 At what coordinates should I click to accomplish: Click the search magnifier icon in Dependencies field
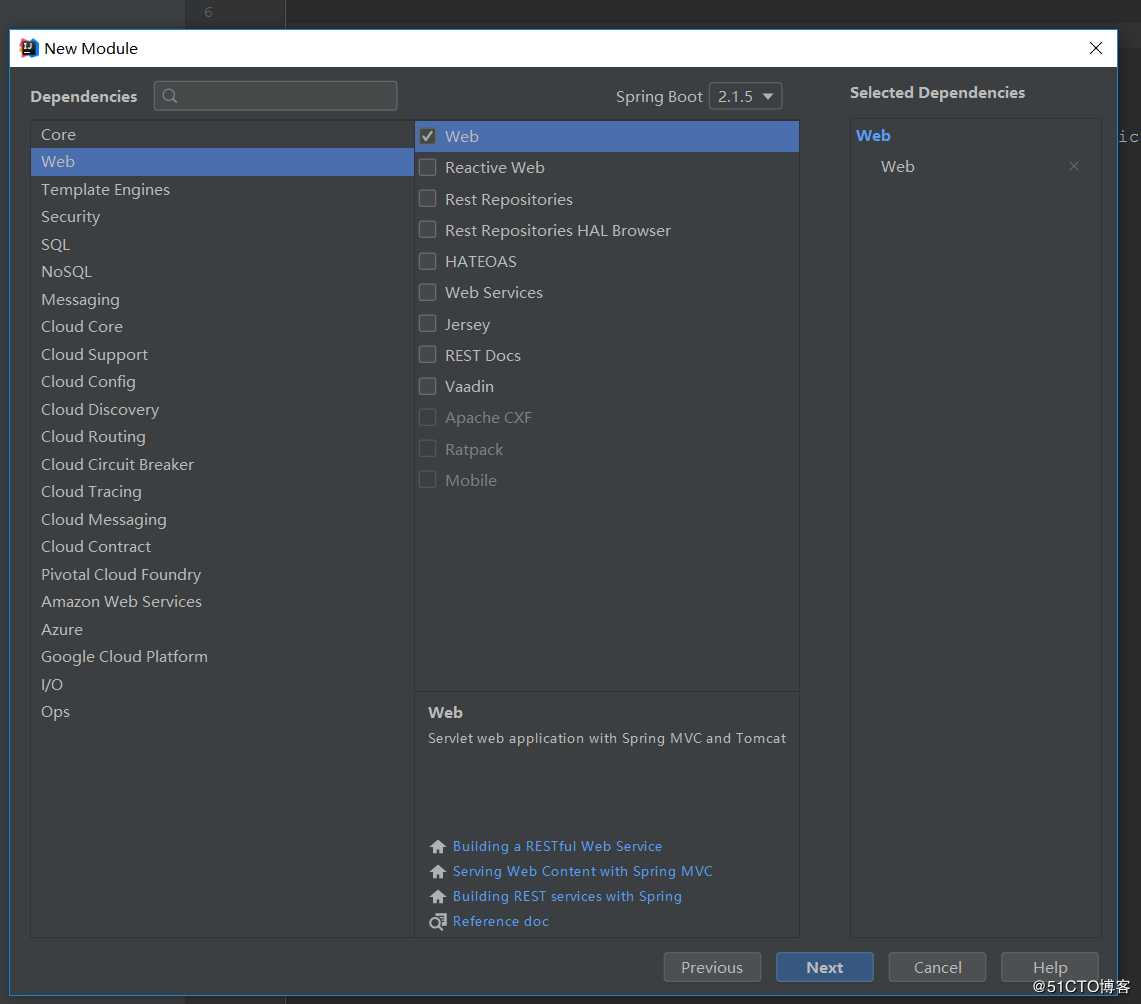[x=170, y=96]
